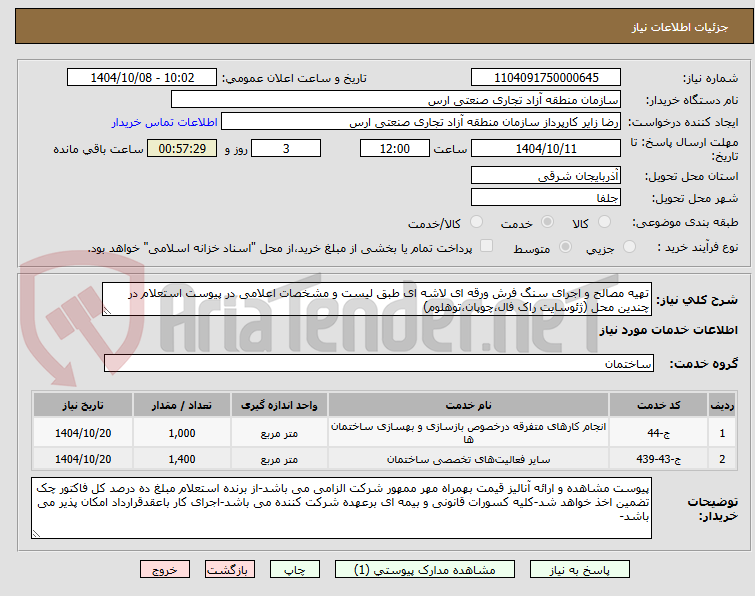Click the واحد اندازه گیری column header

(x=279, y=405)
